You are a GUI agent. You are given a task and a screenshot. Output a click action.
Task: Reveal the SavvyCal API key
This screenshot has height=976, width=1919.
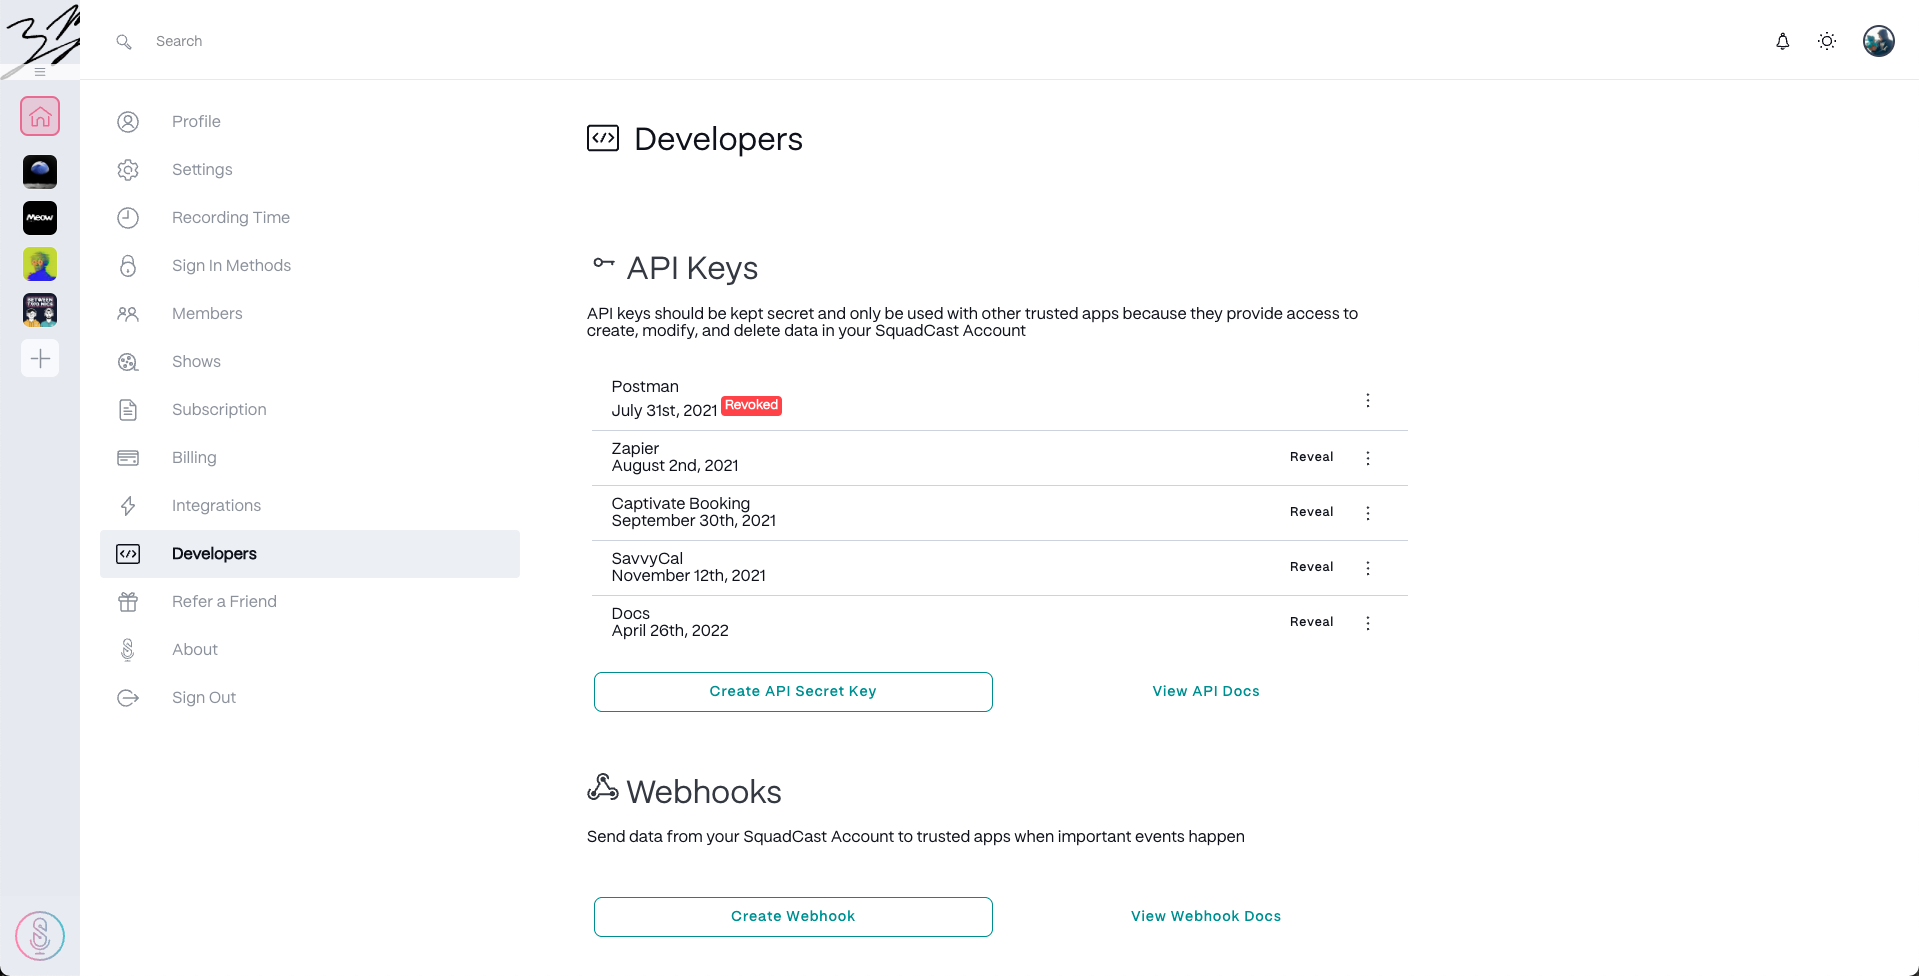click(1311, 567)
